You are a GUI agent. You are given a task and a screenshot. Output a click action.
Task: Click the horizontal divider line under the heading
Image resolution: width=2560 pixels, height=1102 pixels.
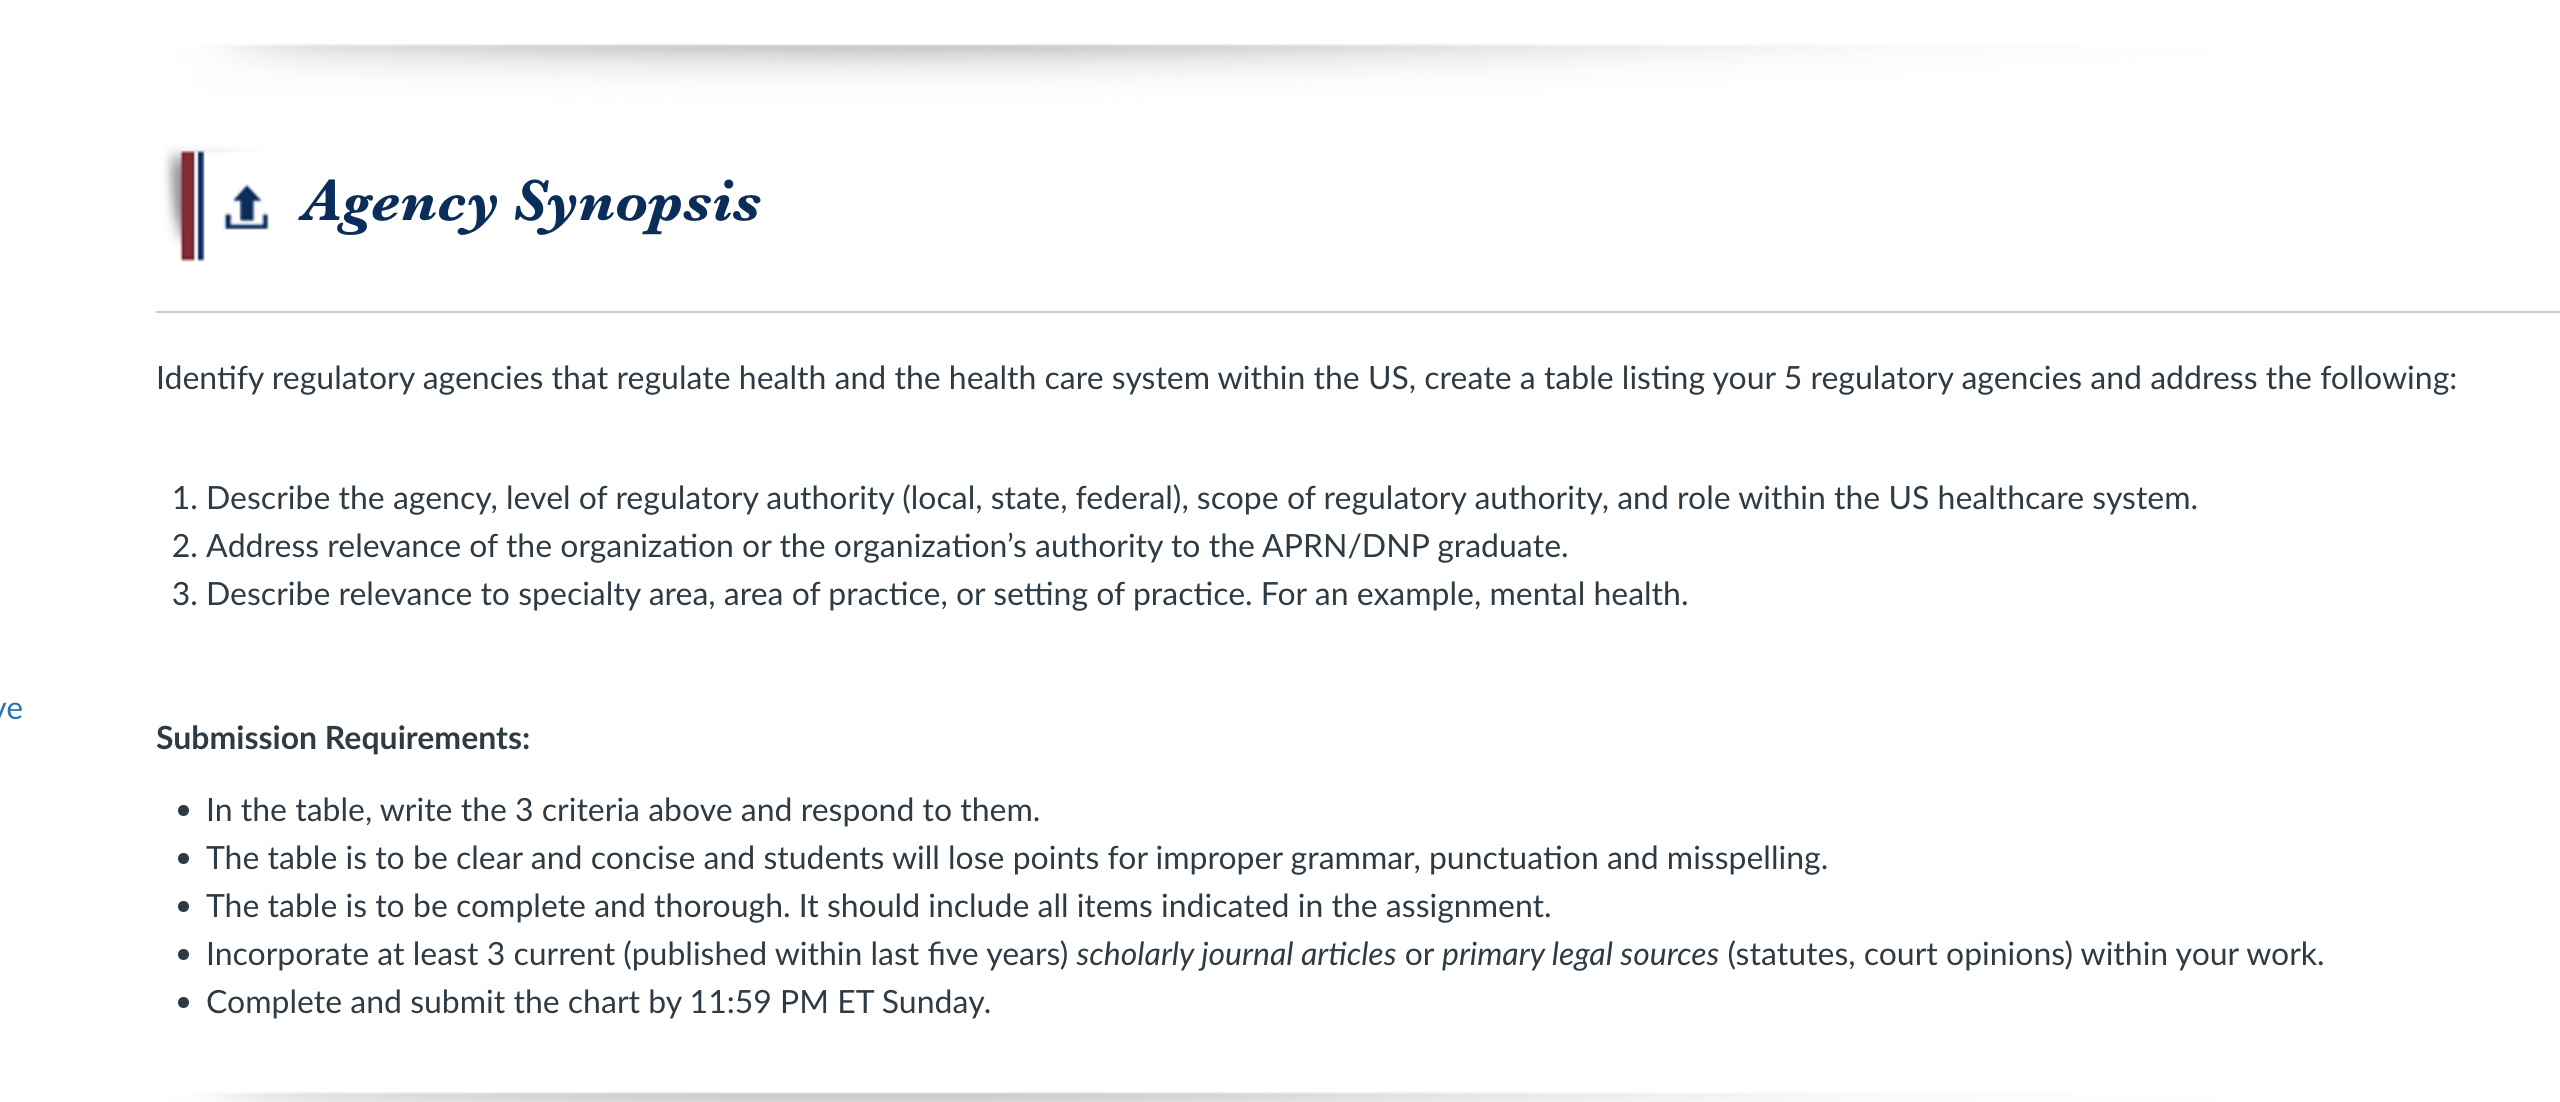(x=1358, y=312)
